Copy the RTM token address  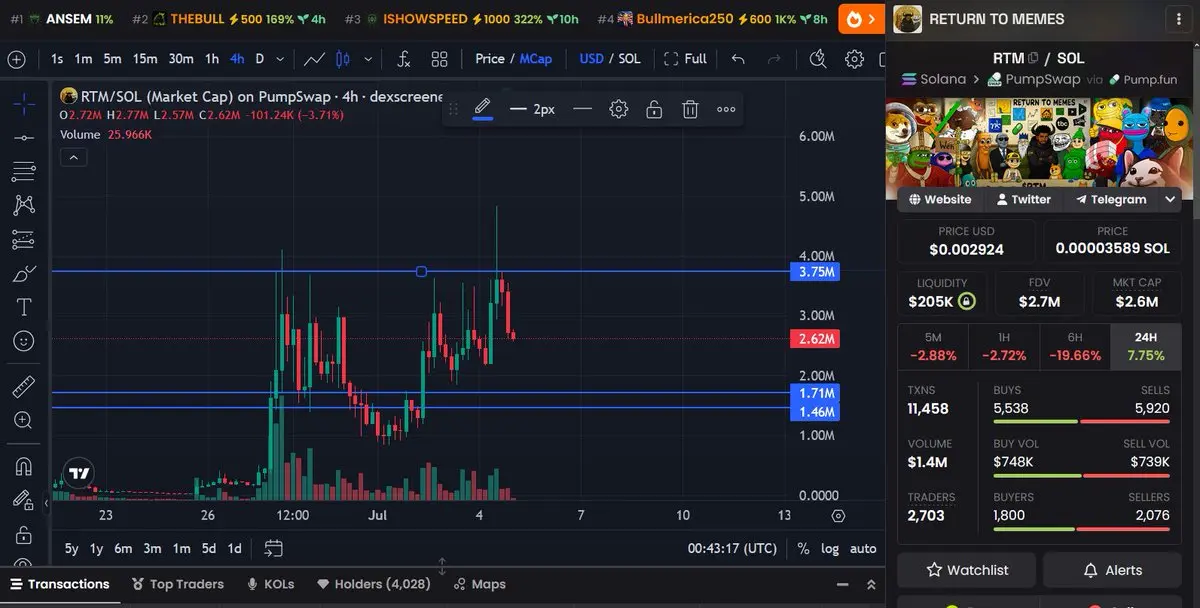tap(1033, 58)
